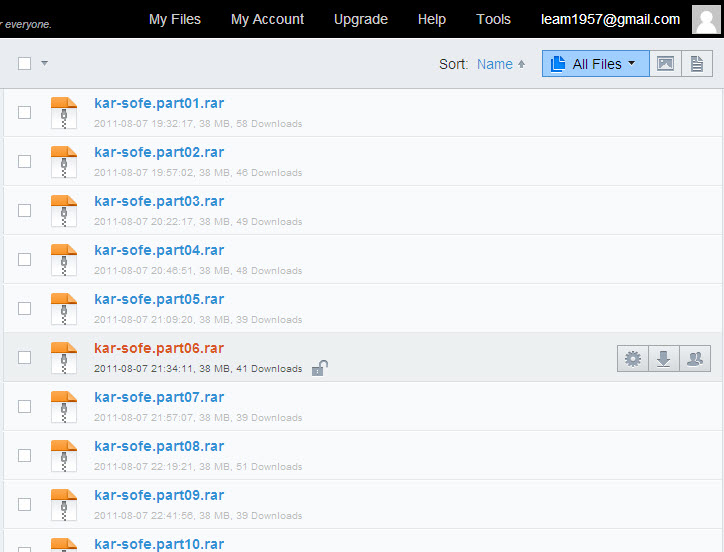This screenshot has width=724, height=552.
Task: Tick the select-all checkbox in toolbar
Action: tap(24, 63)
